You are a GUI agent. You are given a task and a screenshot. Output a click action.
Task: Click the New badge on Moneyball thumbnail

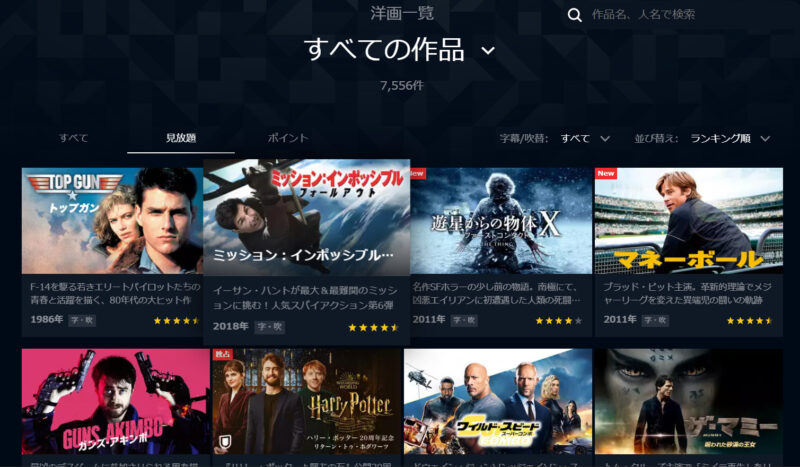point(606,174)
